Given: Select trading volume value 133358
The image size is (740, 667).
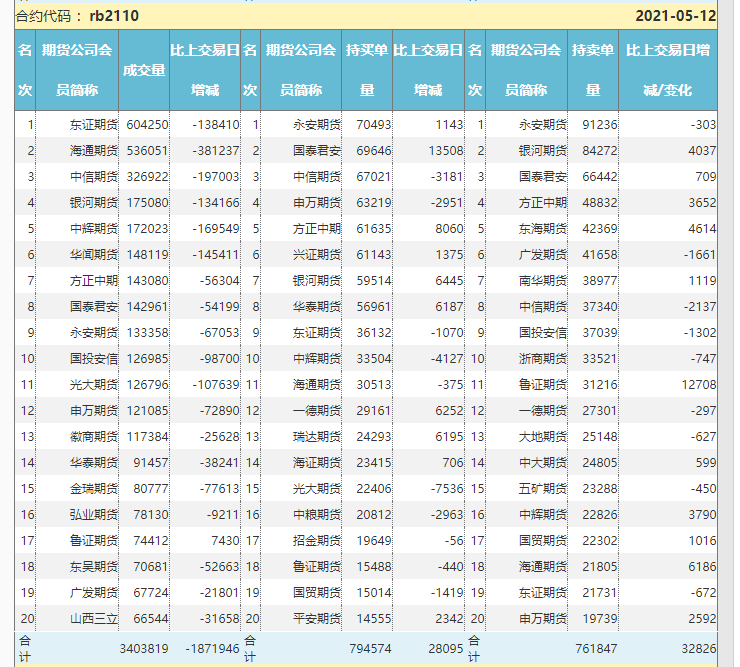Looking at the screenshot, I should tap(147, 332).
